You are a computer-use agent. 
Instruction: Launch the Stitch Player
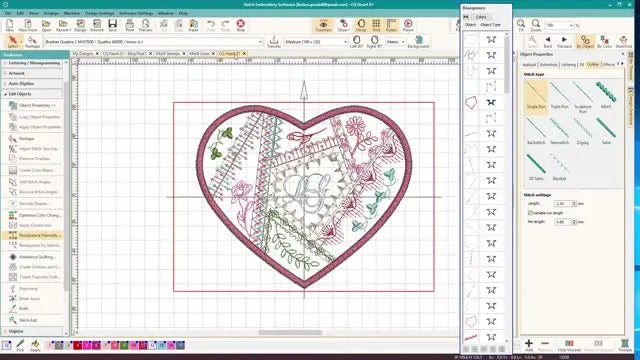[408, 25]
